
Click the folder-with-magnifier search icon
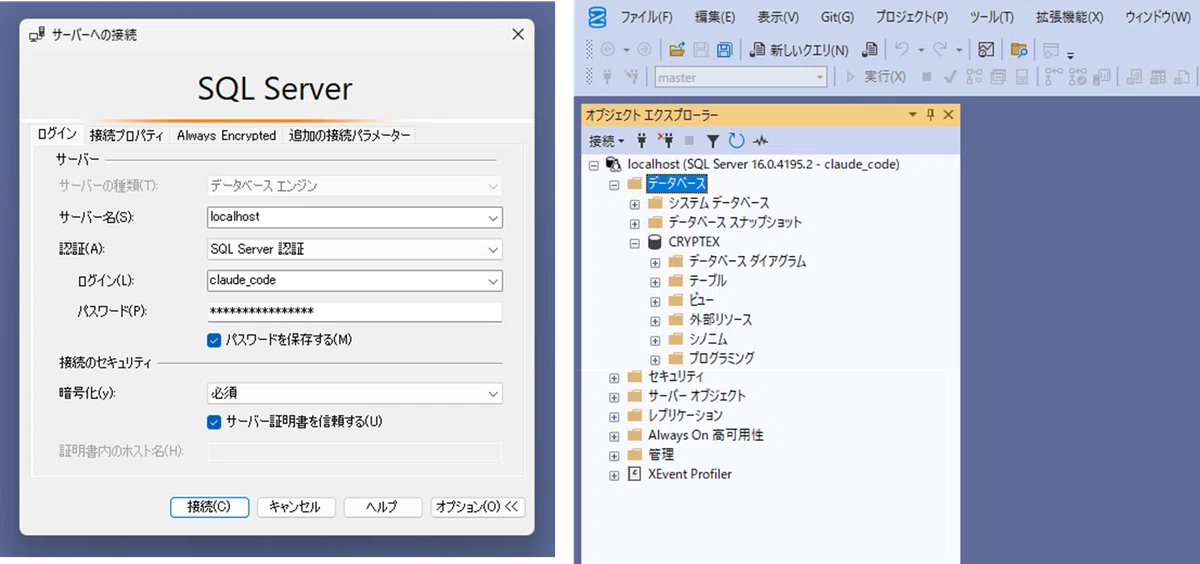[1019, 49]
